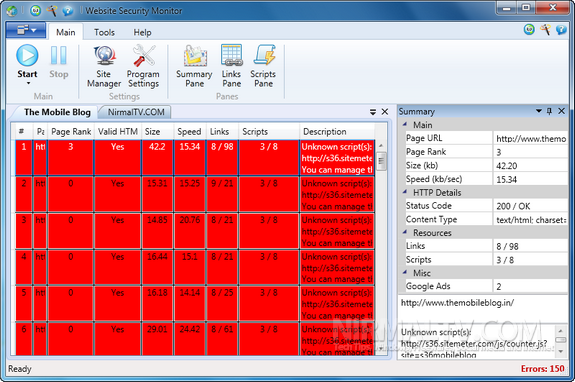The image size is (575, 382).
Task: Click the Status Code value 200 / OK
Action: pos(531,206)
